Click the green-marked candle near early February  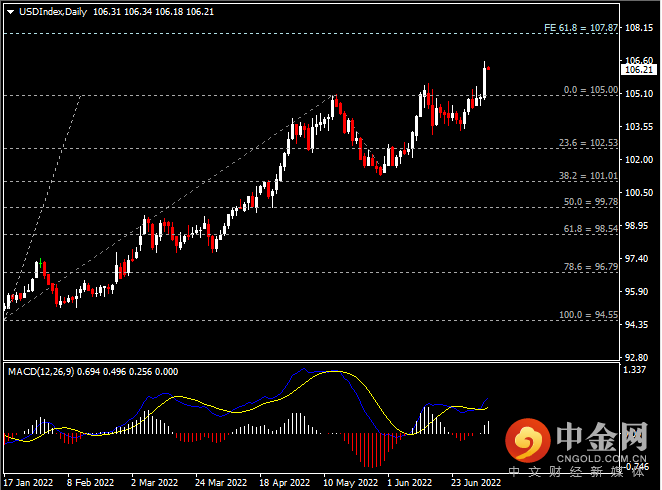(x=40, y=263)
